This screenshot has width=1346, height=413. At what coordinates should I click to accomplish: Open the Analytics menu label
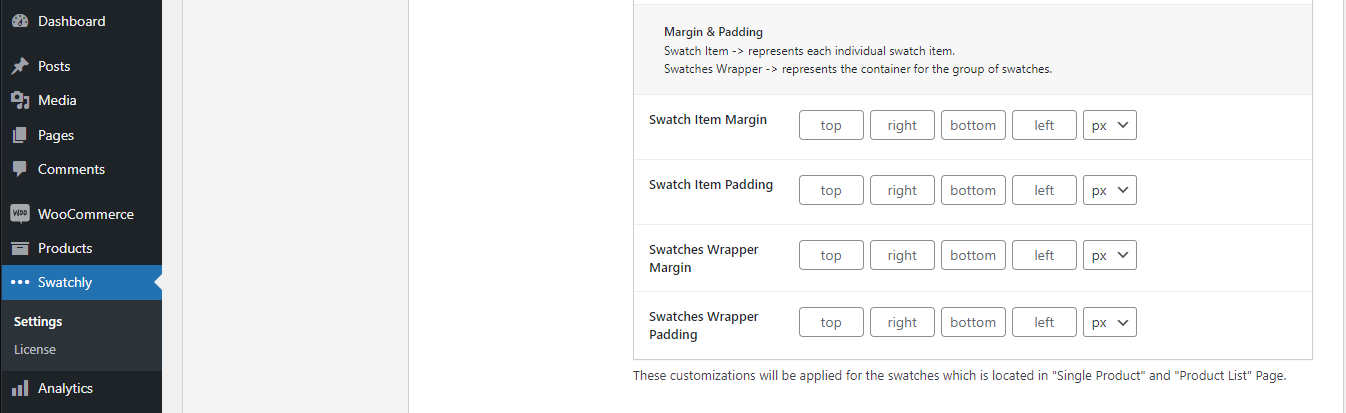65,388
